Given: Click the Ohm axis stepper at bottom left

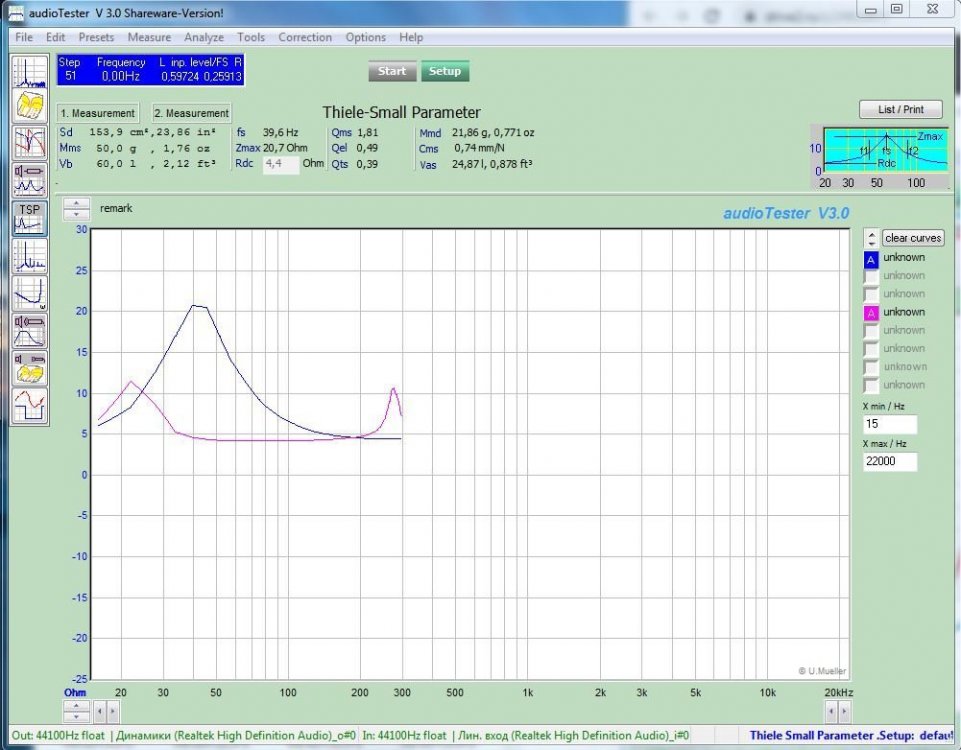Looking at the screenshot, I should coord(75,711).
